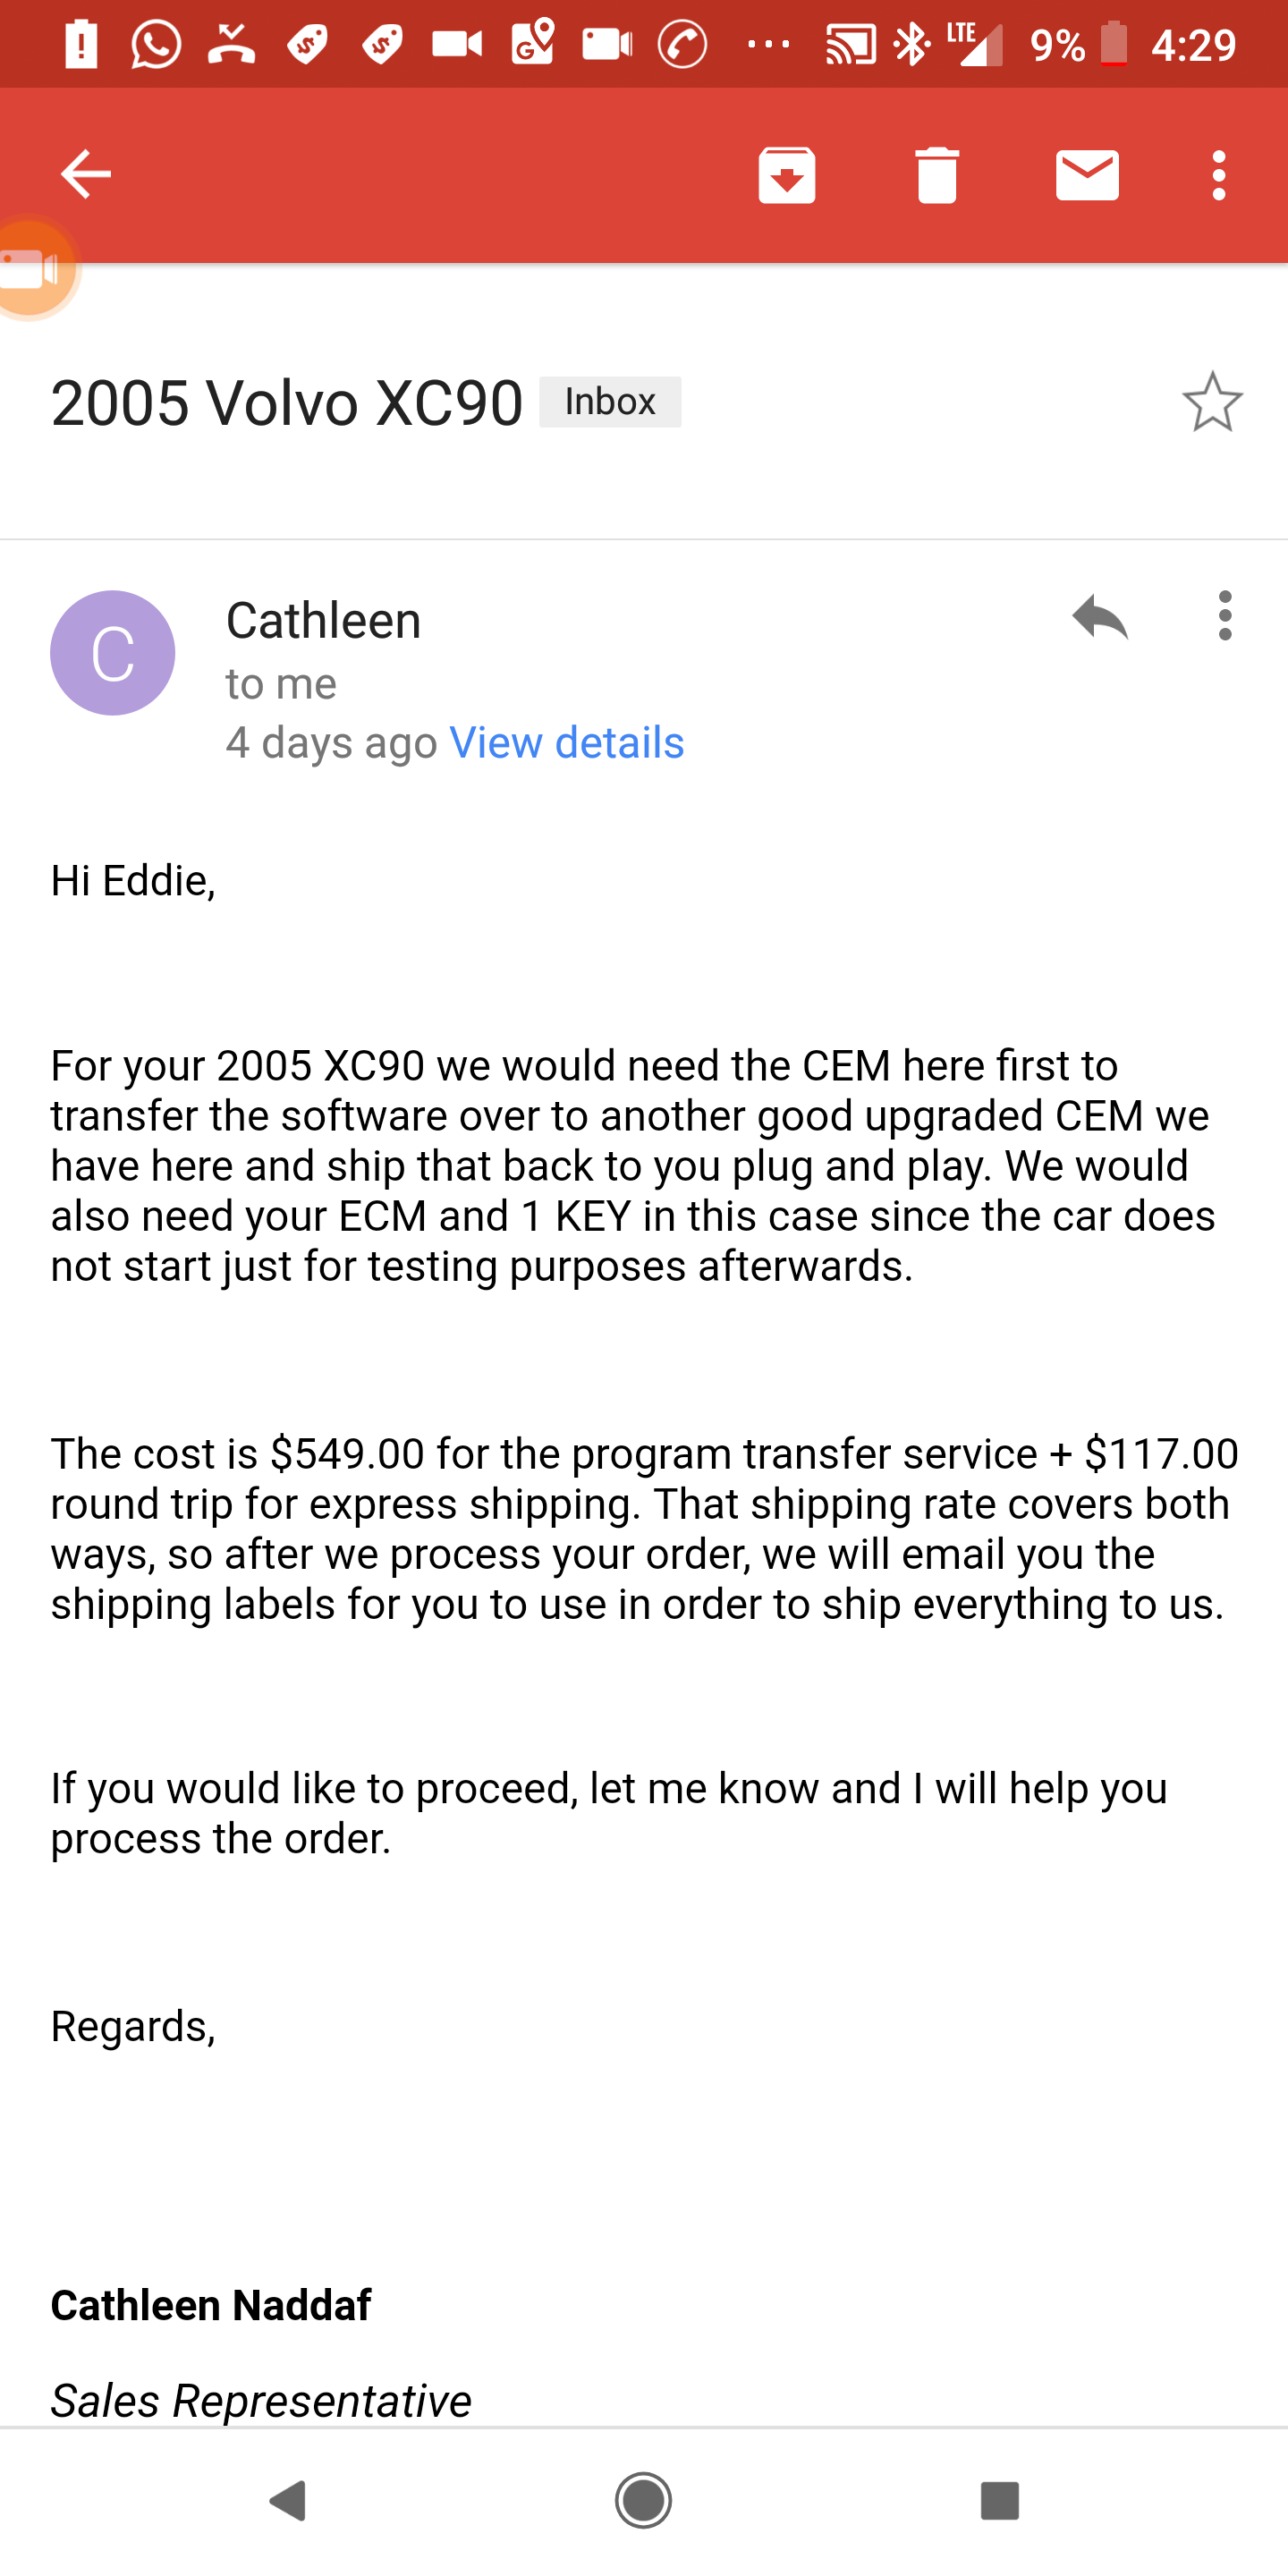The height and width of the screenshot is (2576, 1288).
Task: Tap the email subject 2005 Volvo XC90
Action: point(287,403)
